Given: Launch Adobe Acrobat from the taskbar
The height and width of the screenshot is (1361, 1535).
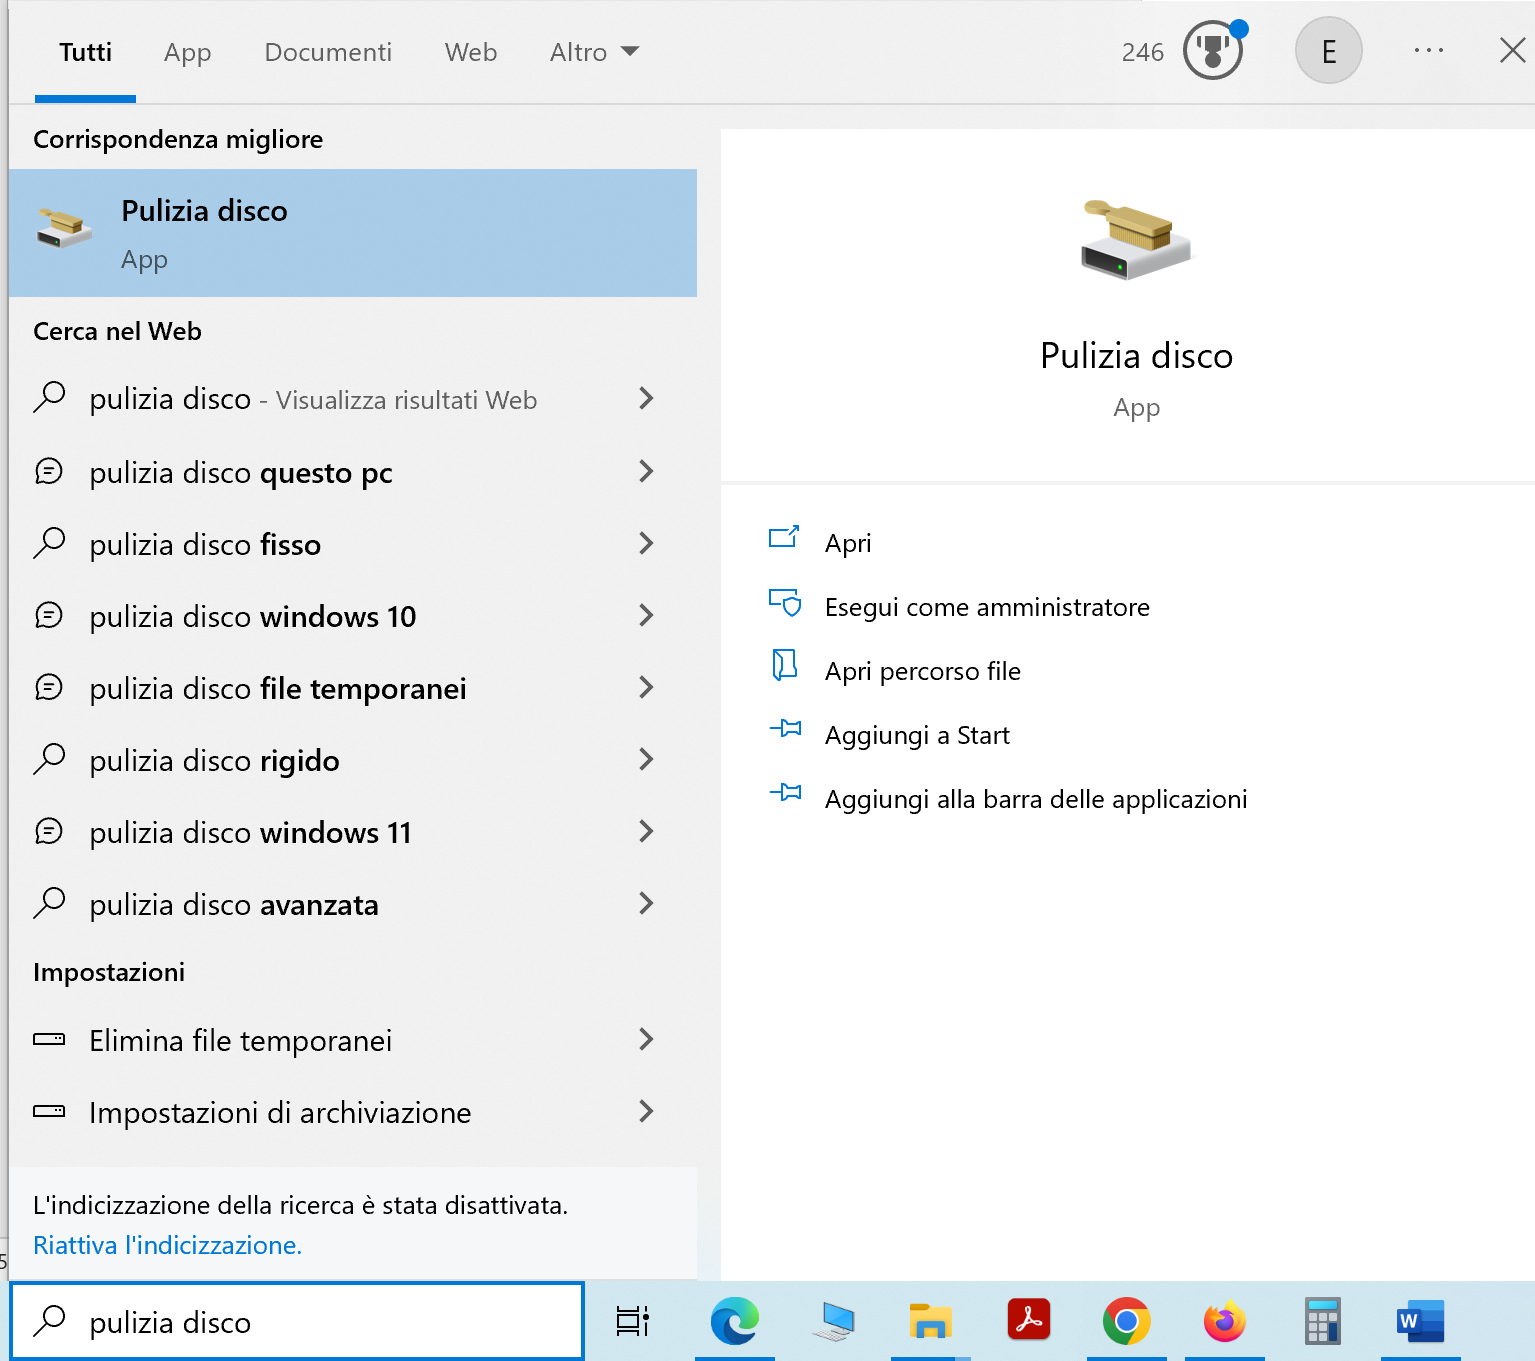Looking at the screenshot, I should click(x=1028, y=1321).
